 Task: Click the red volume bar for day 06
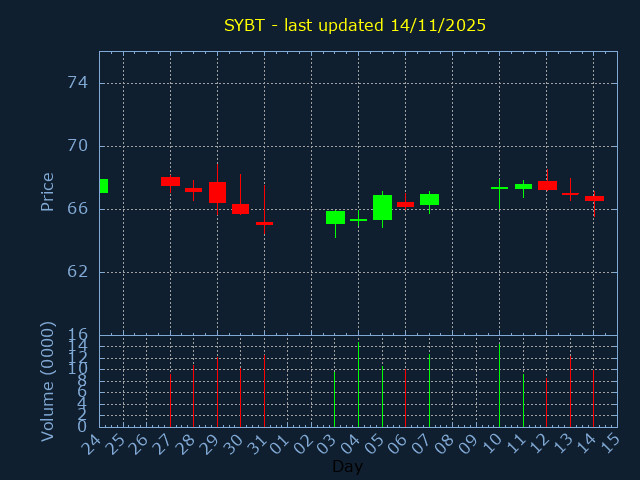pos(405,398)
